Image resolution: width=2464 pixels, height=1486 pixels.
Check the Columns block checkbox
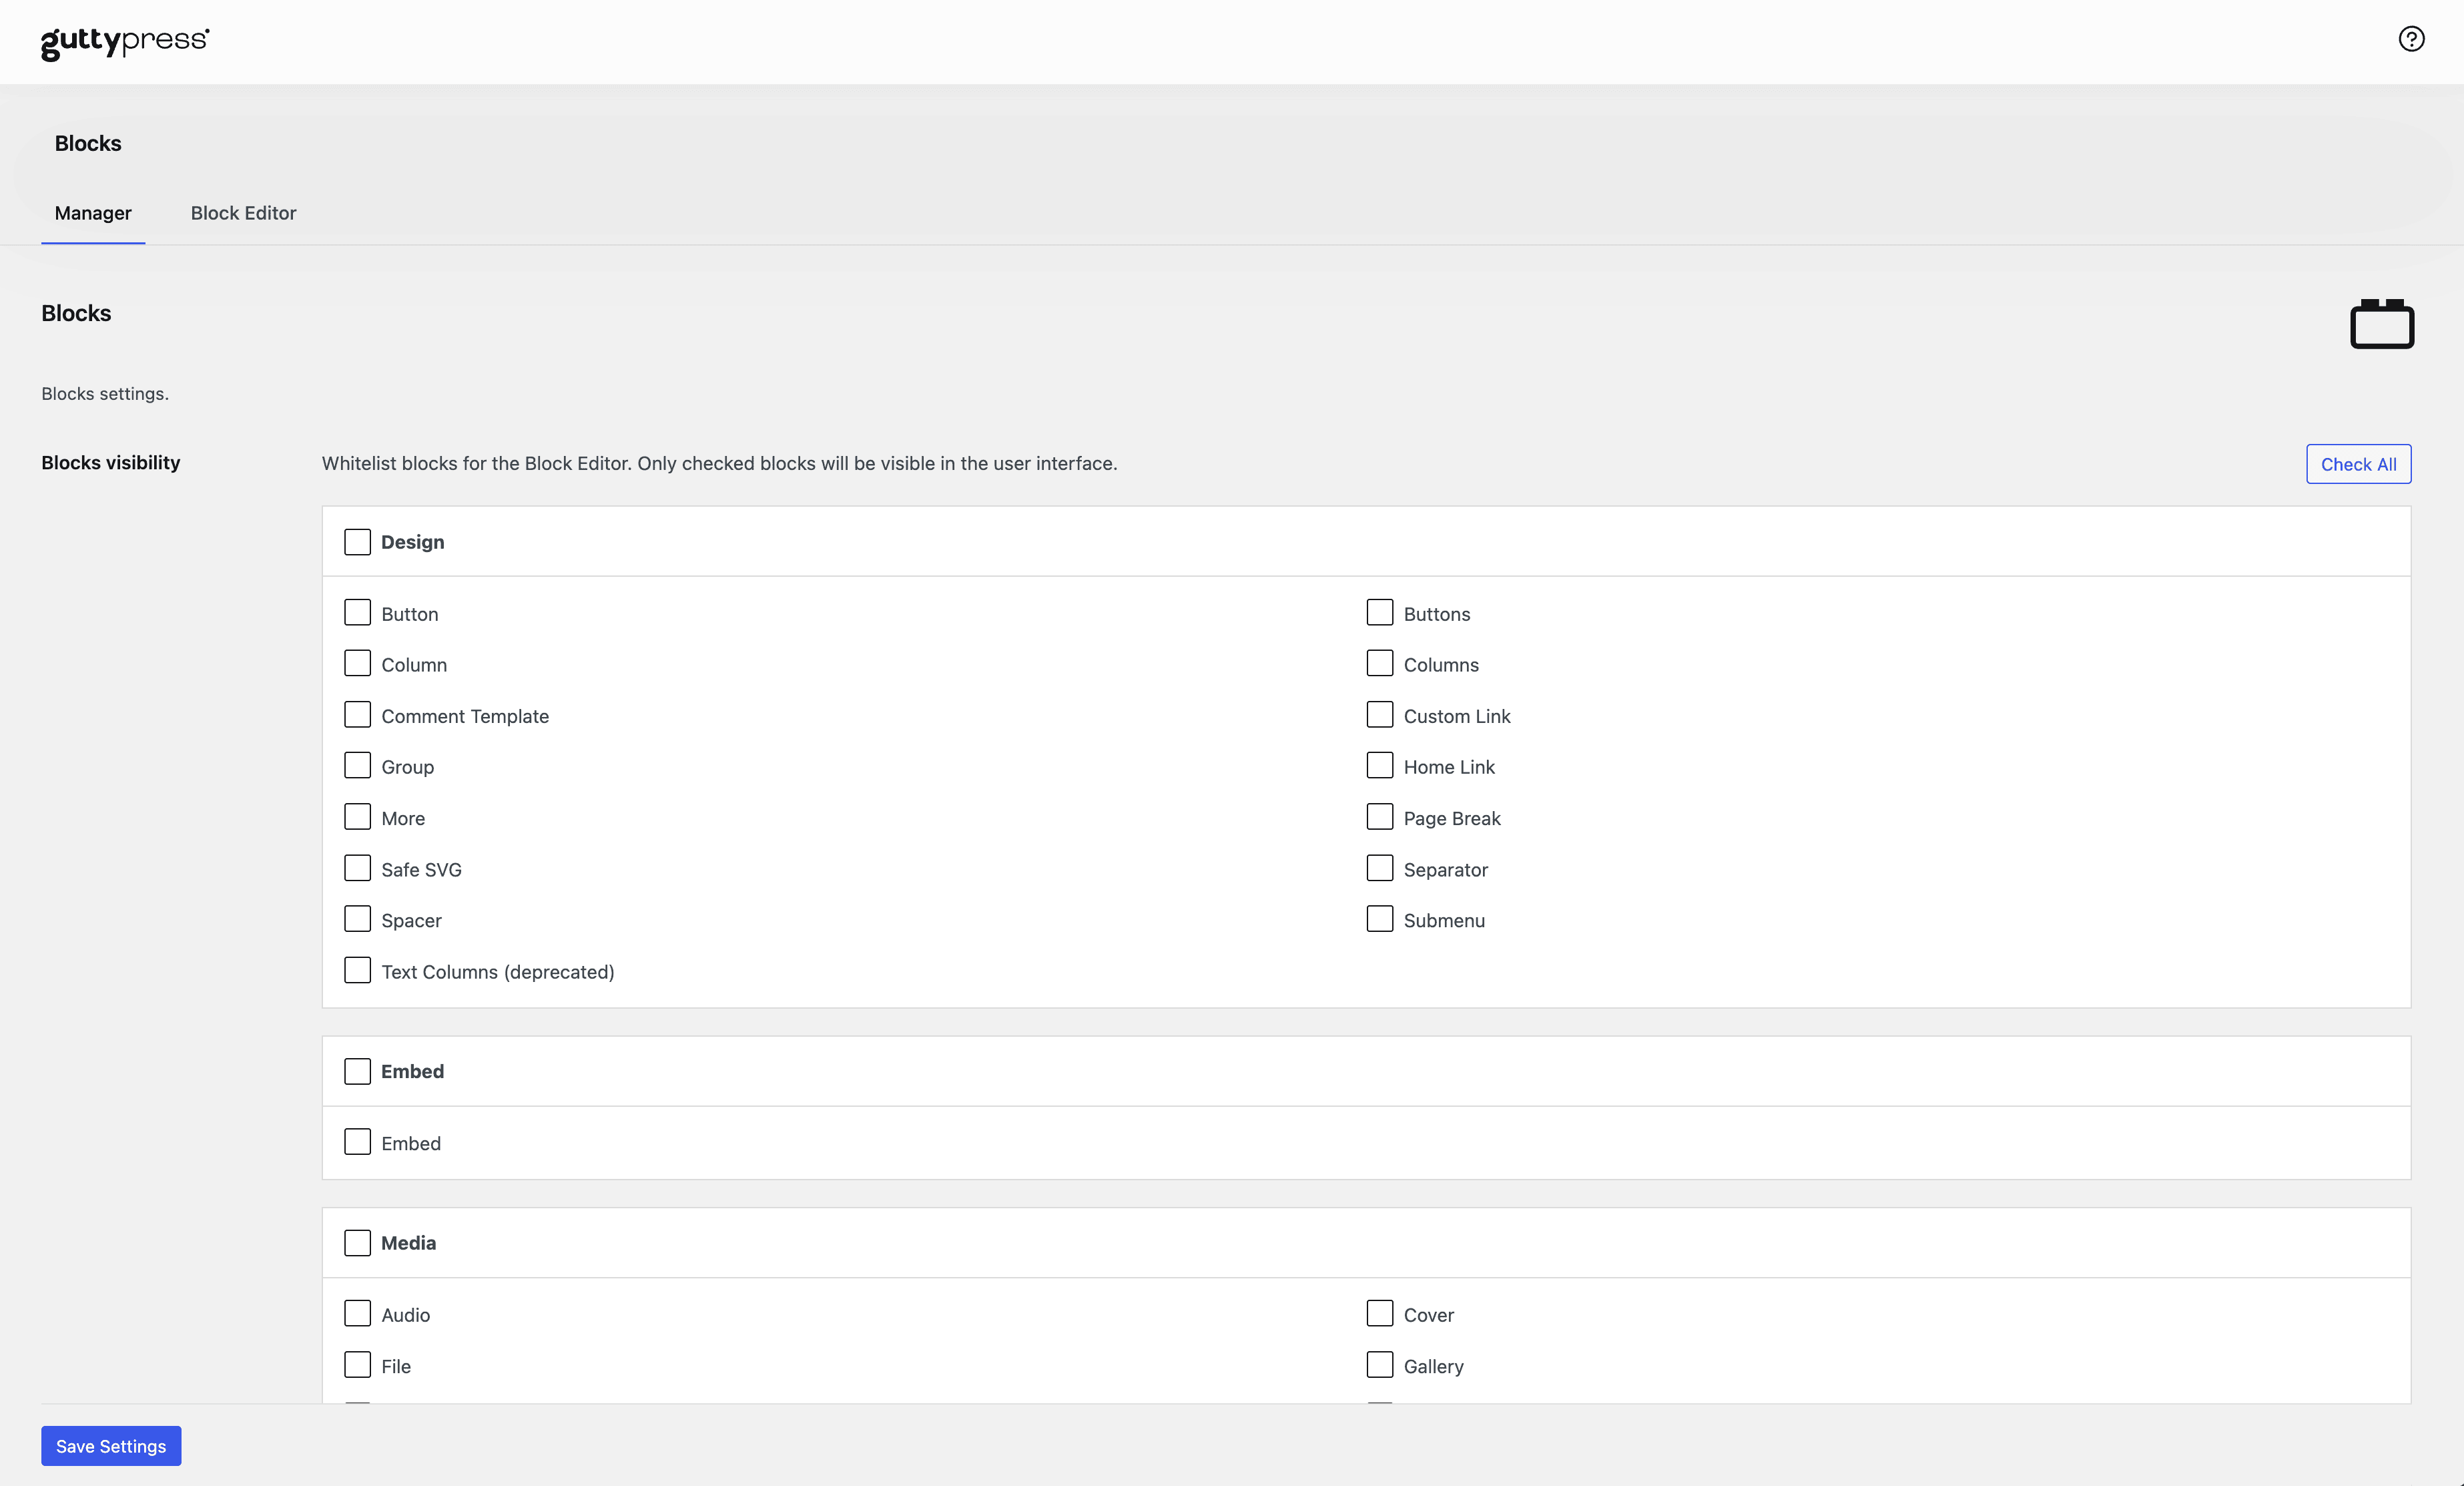click(1379, 664)
